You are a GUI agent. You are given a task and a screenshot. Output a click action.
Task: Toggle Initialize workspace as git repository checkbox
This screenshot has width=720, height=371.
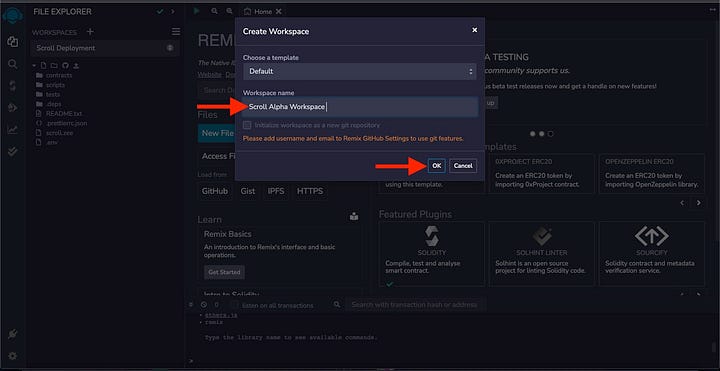[248, 125]
